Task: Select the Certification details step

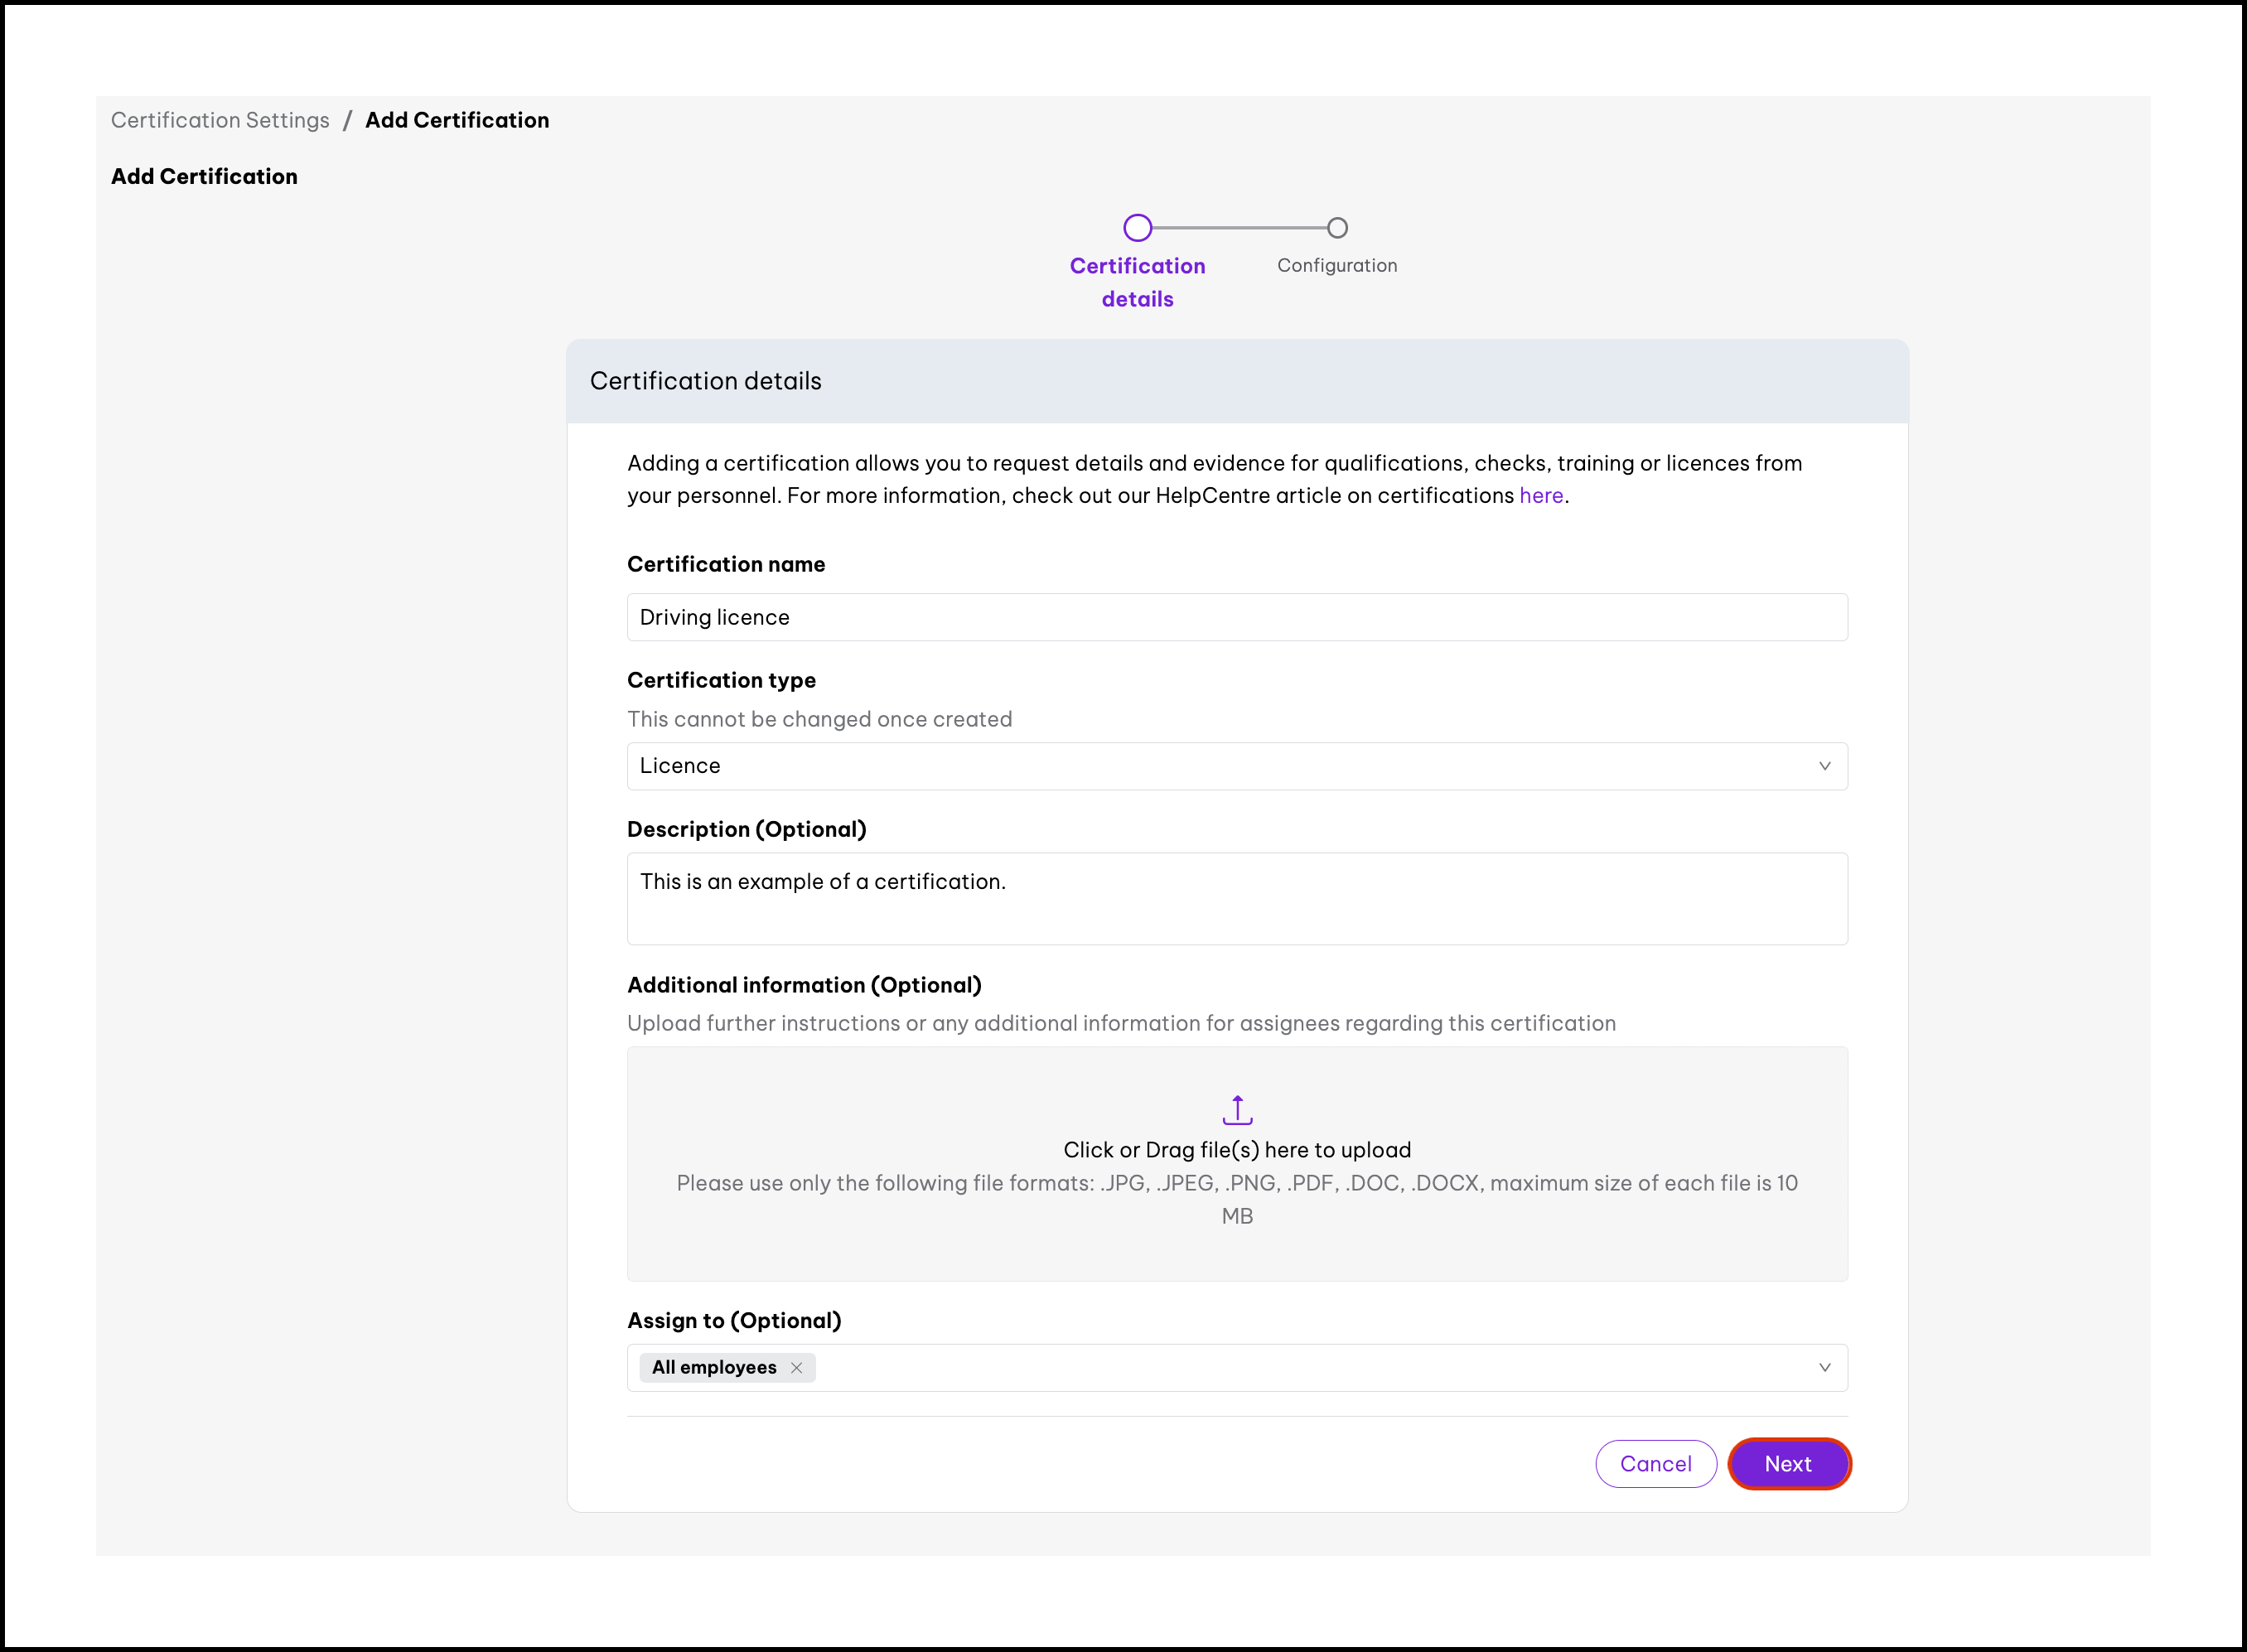Action: [x=1137, y=282]
